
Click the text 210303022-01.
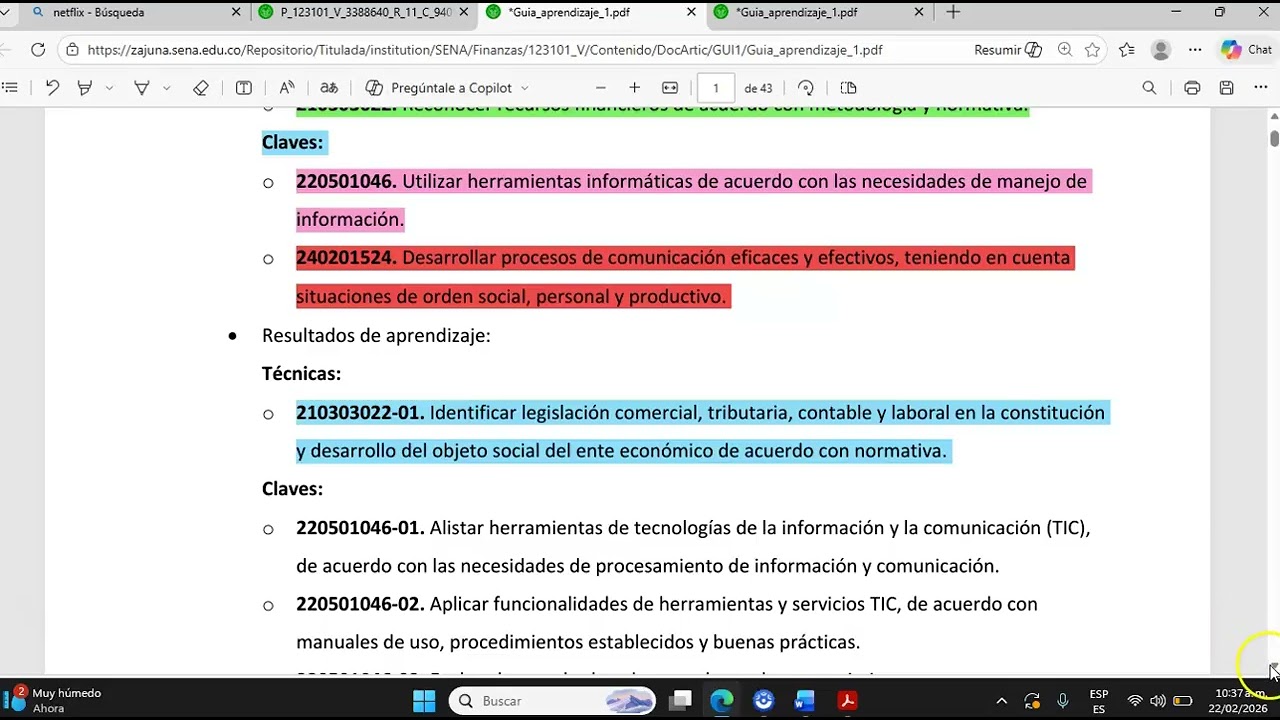[360, 412]
